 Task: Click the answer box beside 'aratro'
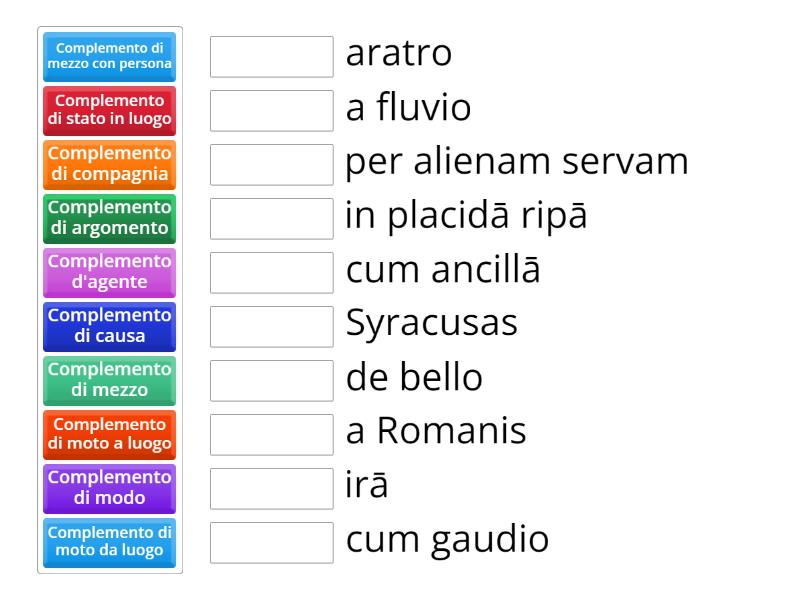click(x=271, y=57)
